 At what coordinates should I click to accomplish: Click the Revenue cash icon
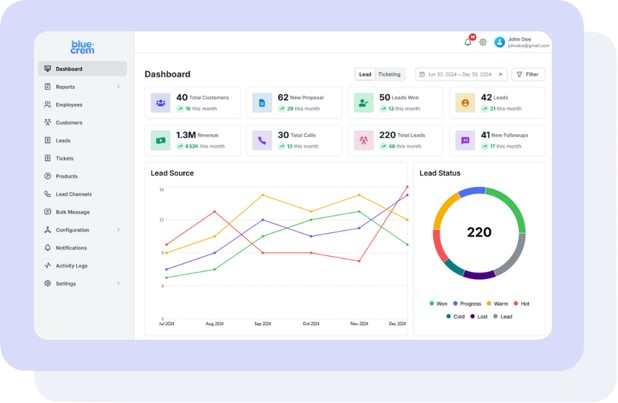pyautogui.click(x=160, y=140)
